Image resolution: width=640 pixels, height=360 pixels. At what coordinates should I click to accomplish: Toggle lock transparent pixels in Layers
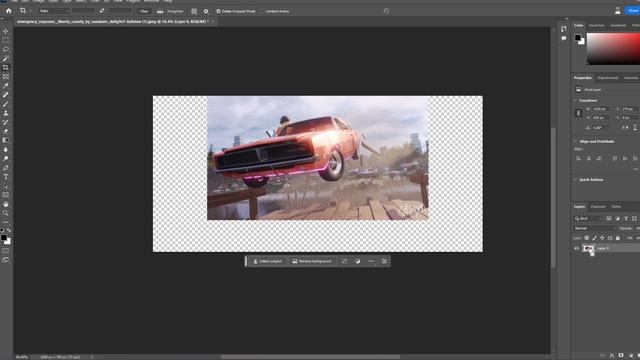(x=587, y=238)
